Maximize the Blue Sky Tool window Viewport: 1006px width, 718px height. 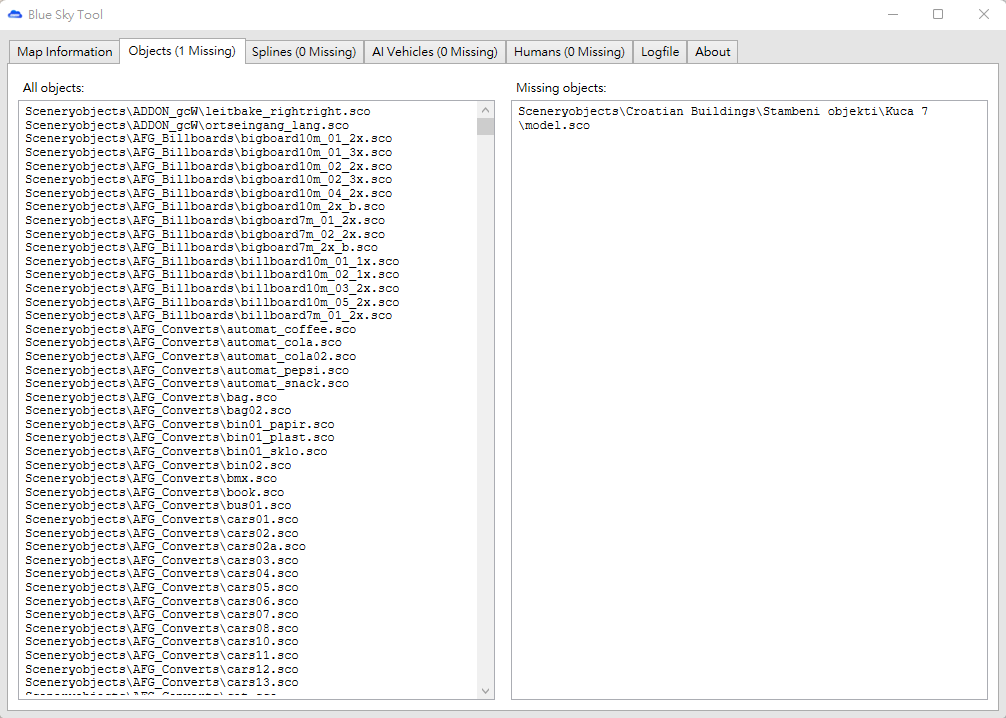[938, 14]
